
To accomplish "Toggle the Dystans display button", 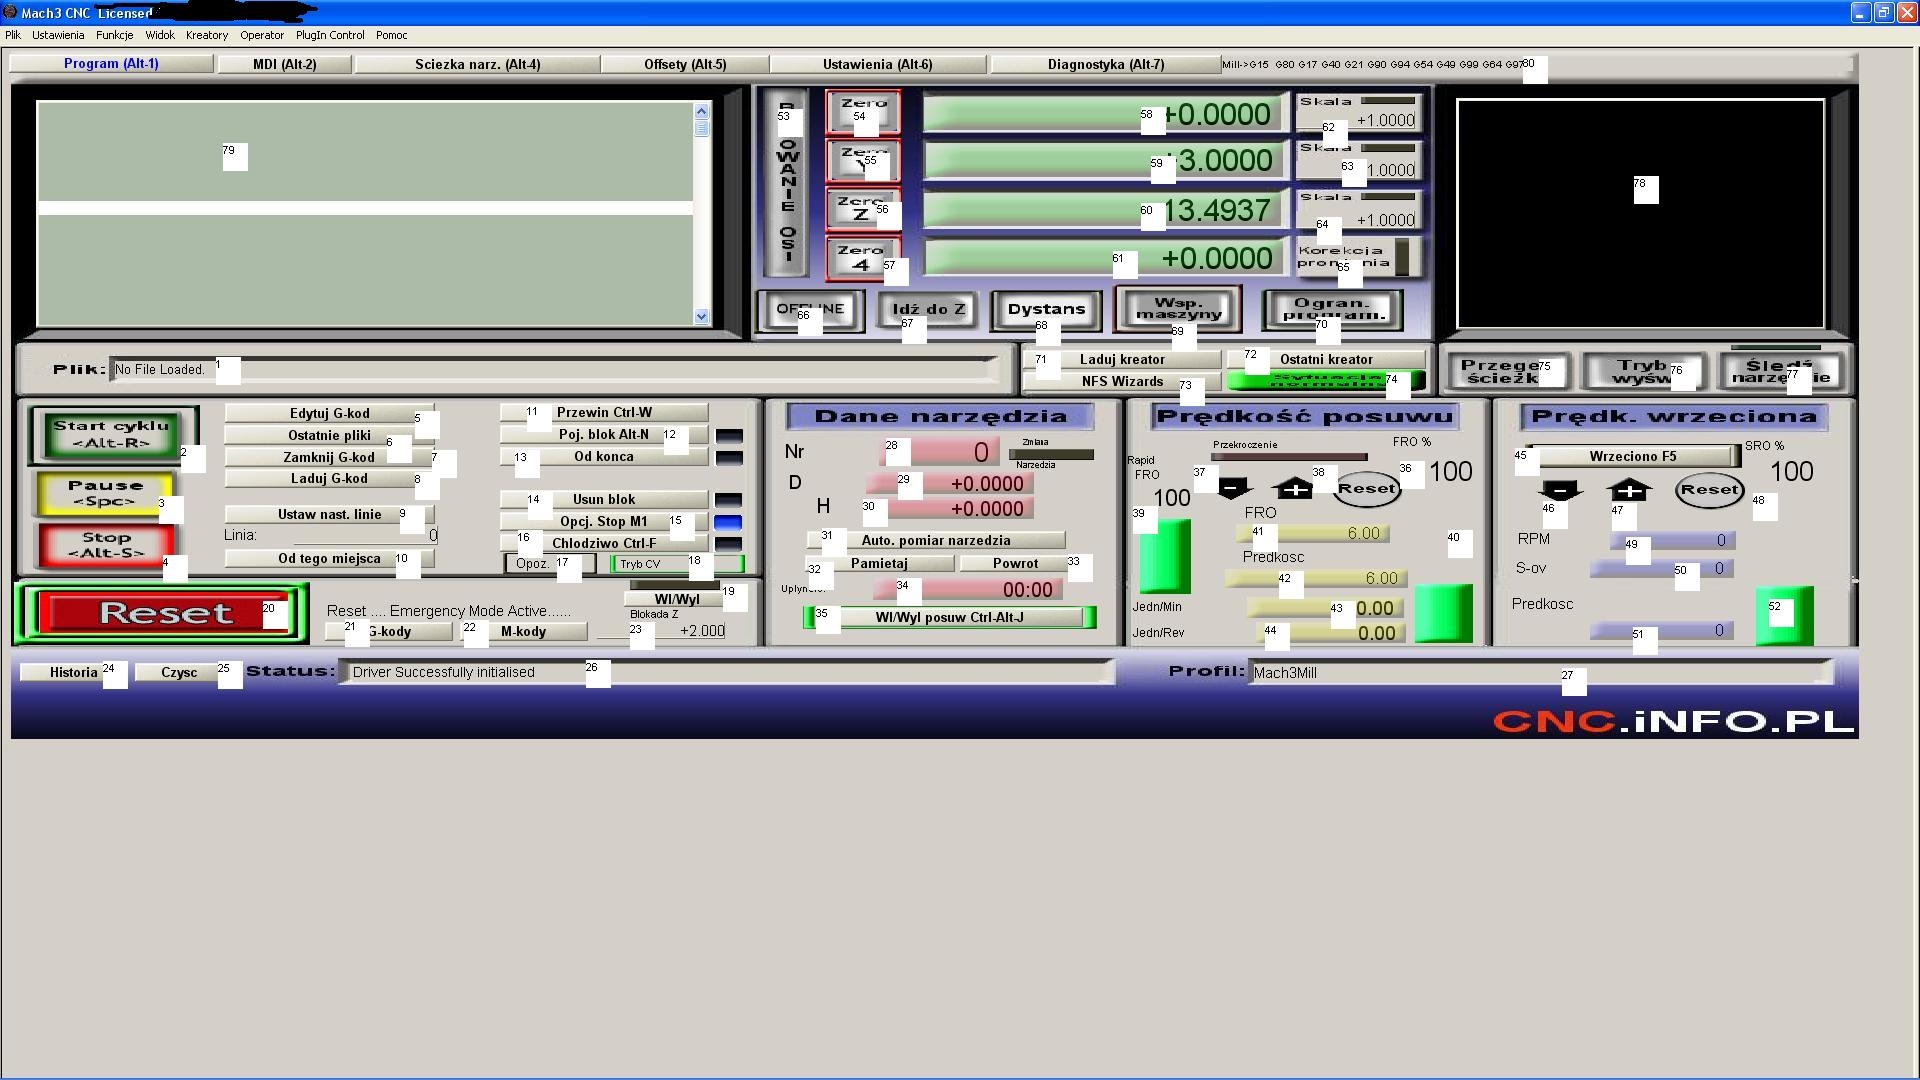I will [x=1046, y=310].
